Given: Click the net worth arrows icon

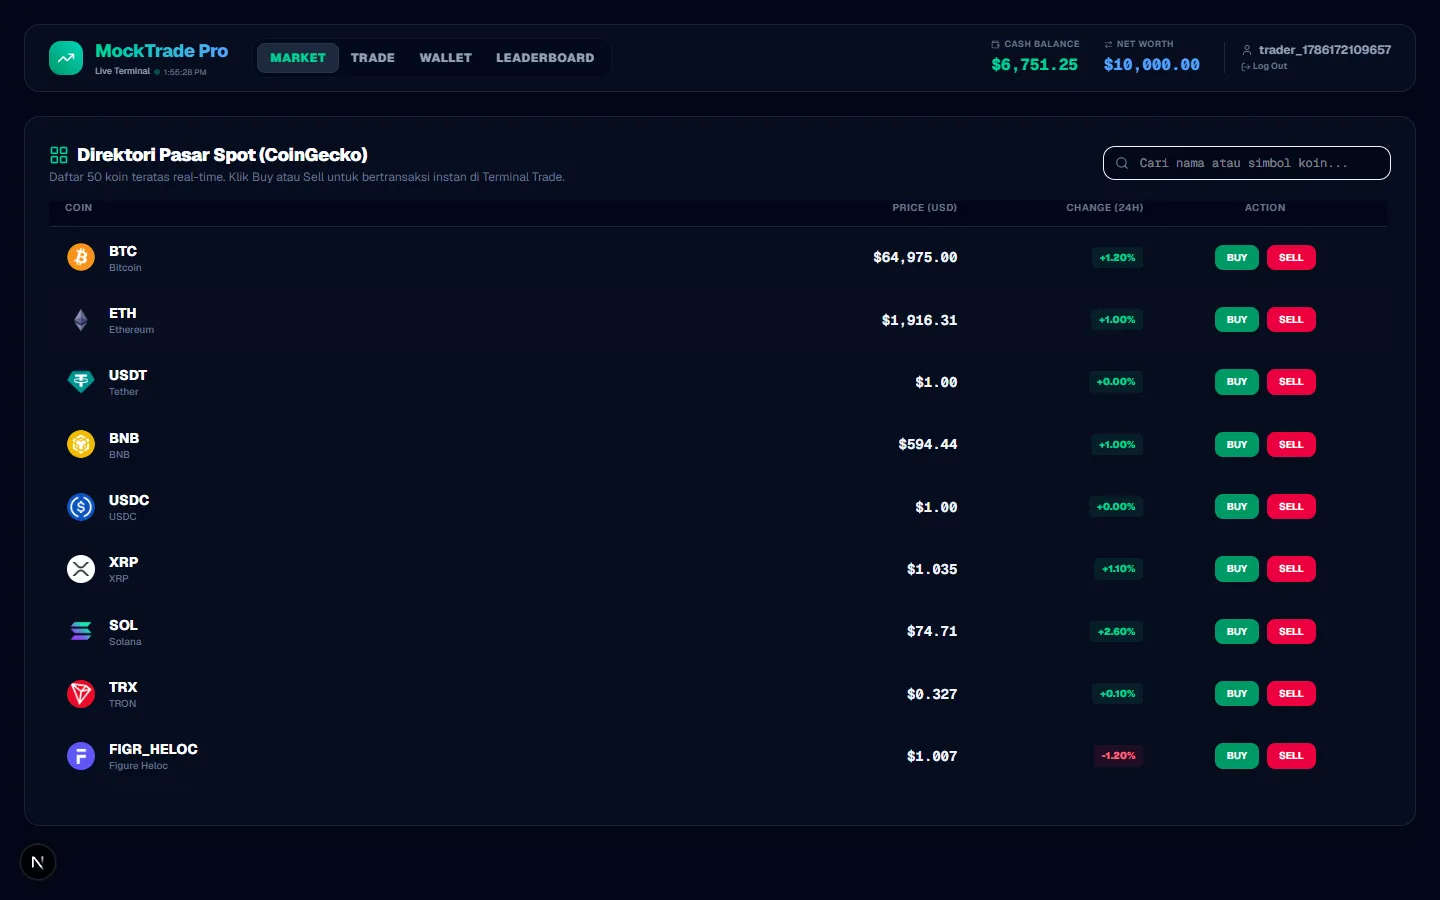Looking at the screenshot, I should pyautogui.click(x=1108, y=44).
